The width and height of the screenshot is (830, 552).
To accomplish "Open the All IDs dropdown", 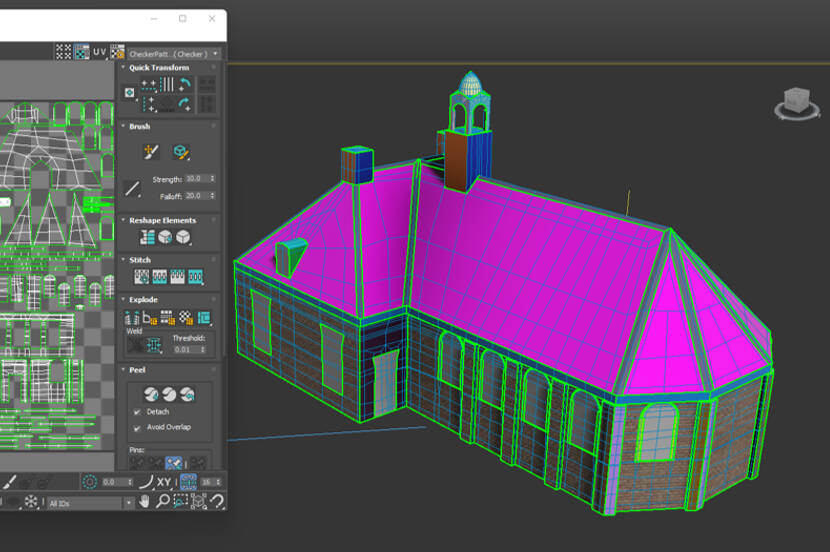I will click(90, 503).
